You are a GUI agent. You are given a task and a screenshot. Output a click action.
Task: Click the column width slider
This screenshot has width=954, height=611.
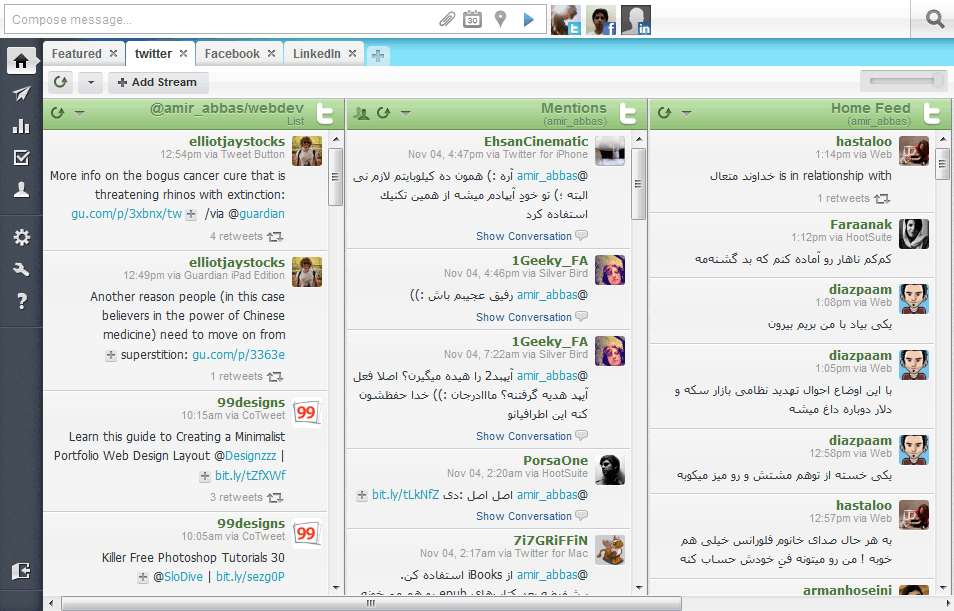tap(904, 80)
